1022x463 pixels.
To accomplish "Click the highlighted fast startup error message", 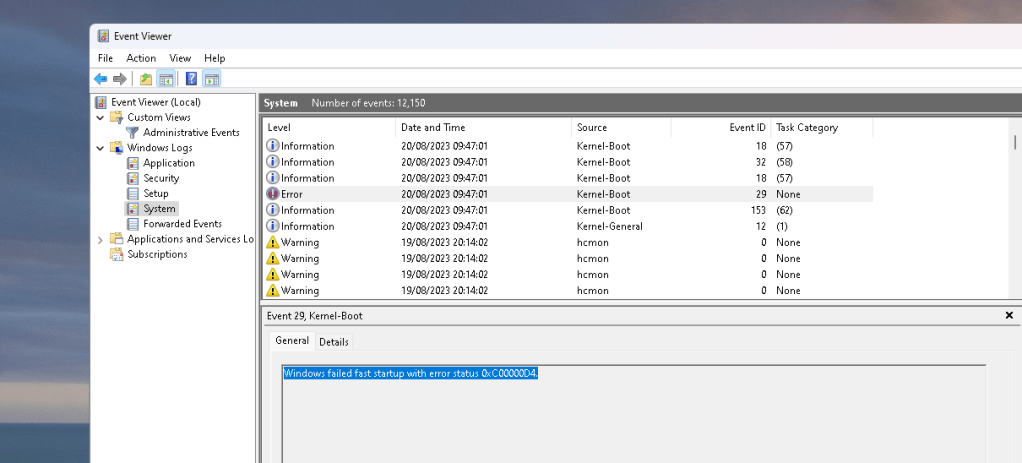I will pos(411,374).
